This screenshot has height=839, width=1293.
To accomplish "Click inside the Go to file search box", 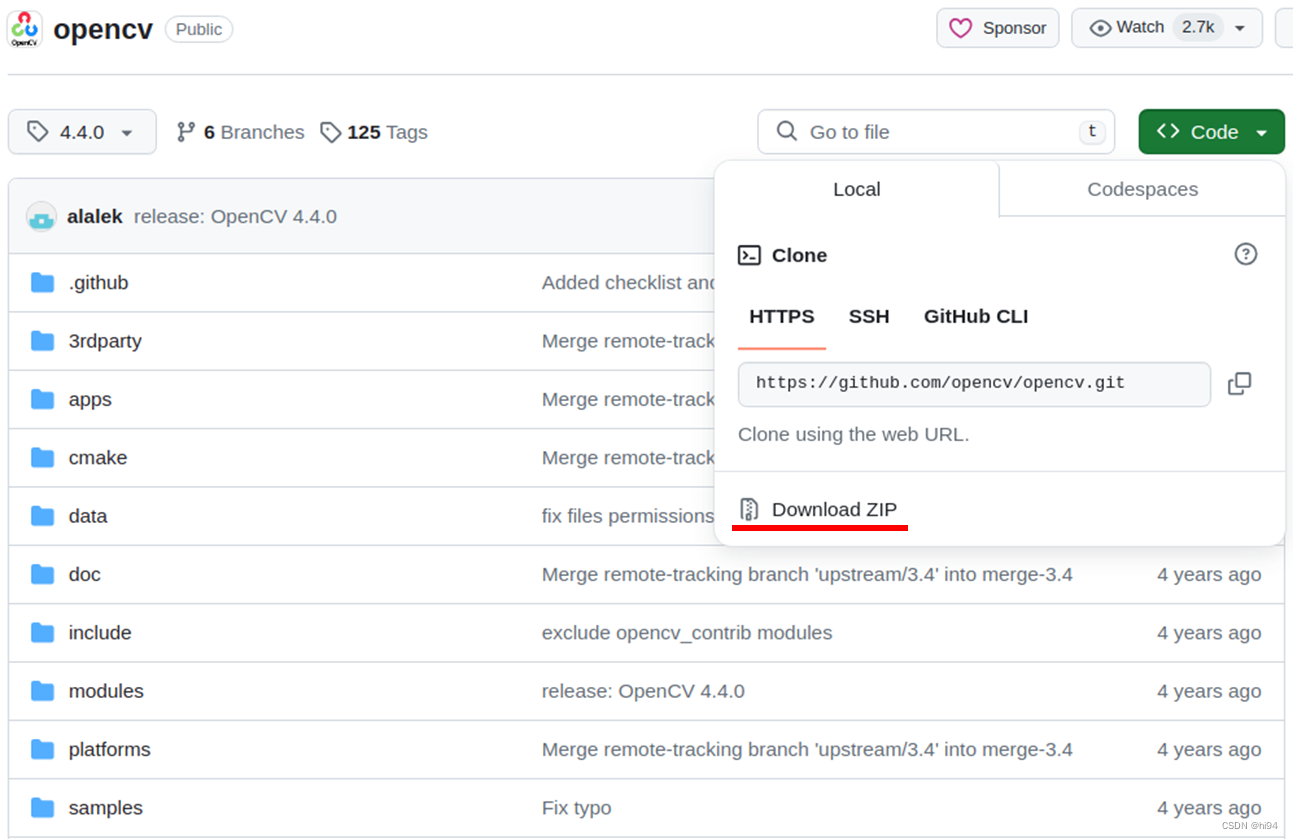I will pos(935,131).
